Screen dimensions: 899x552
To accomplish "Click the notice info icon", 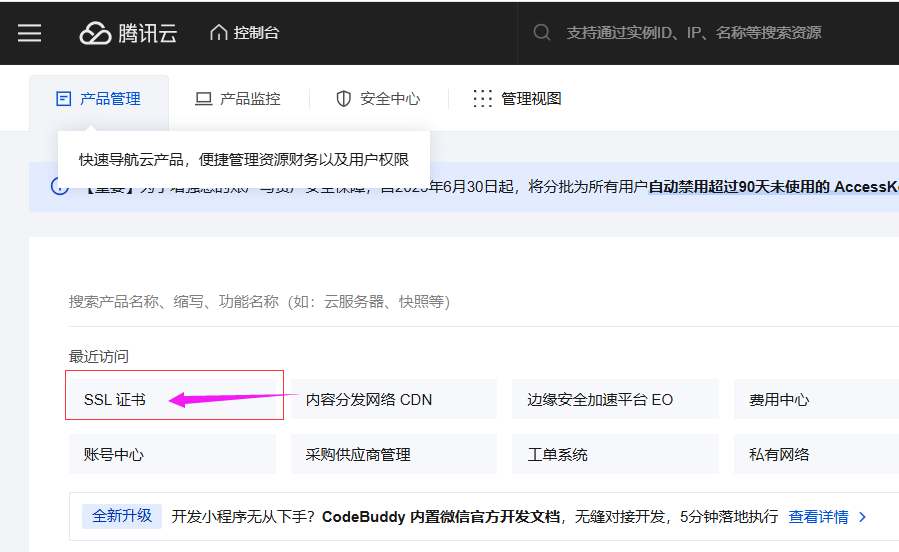I will click(x=60, y=187).
